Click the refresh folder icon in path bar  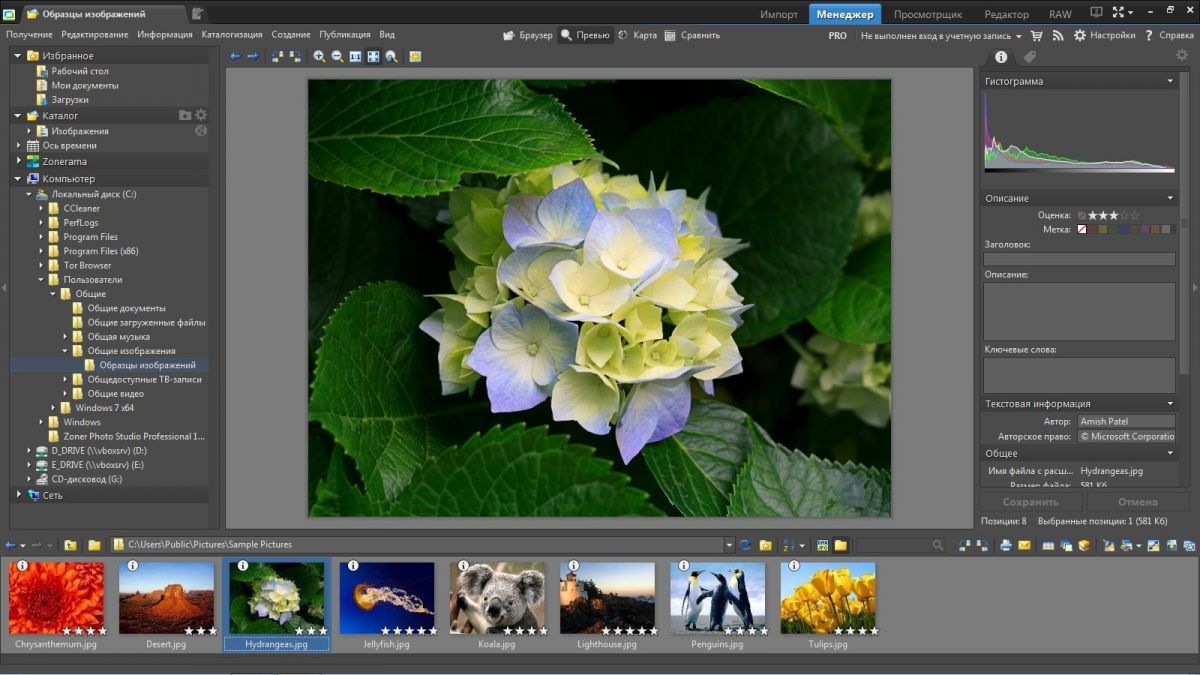pyautogui.click(x=744, y=545)
